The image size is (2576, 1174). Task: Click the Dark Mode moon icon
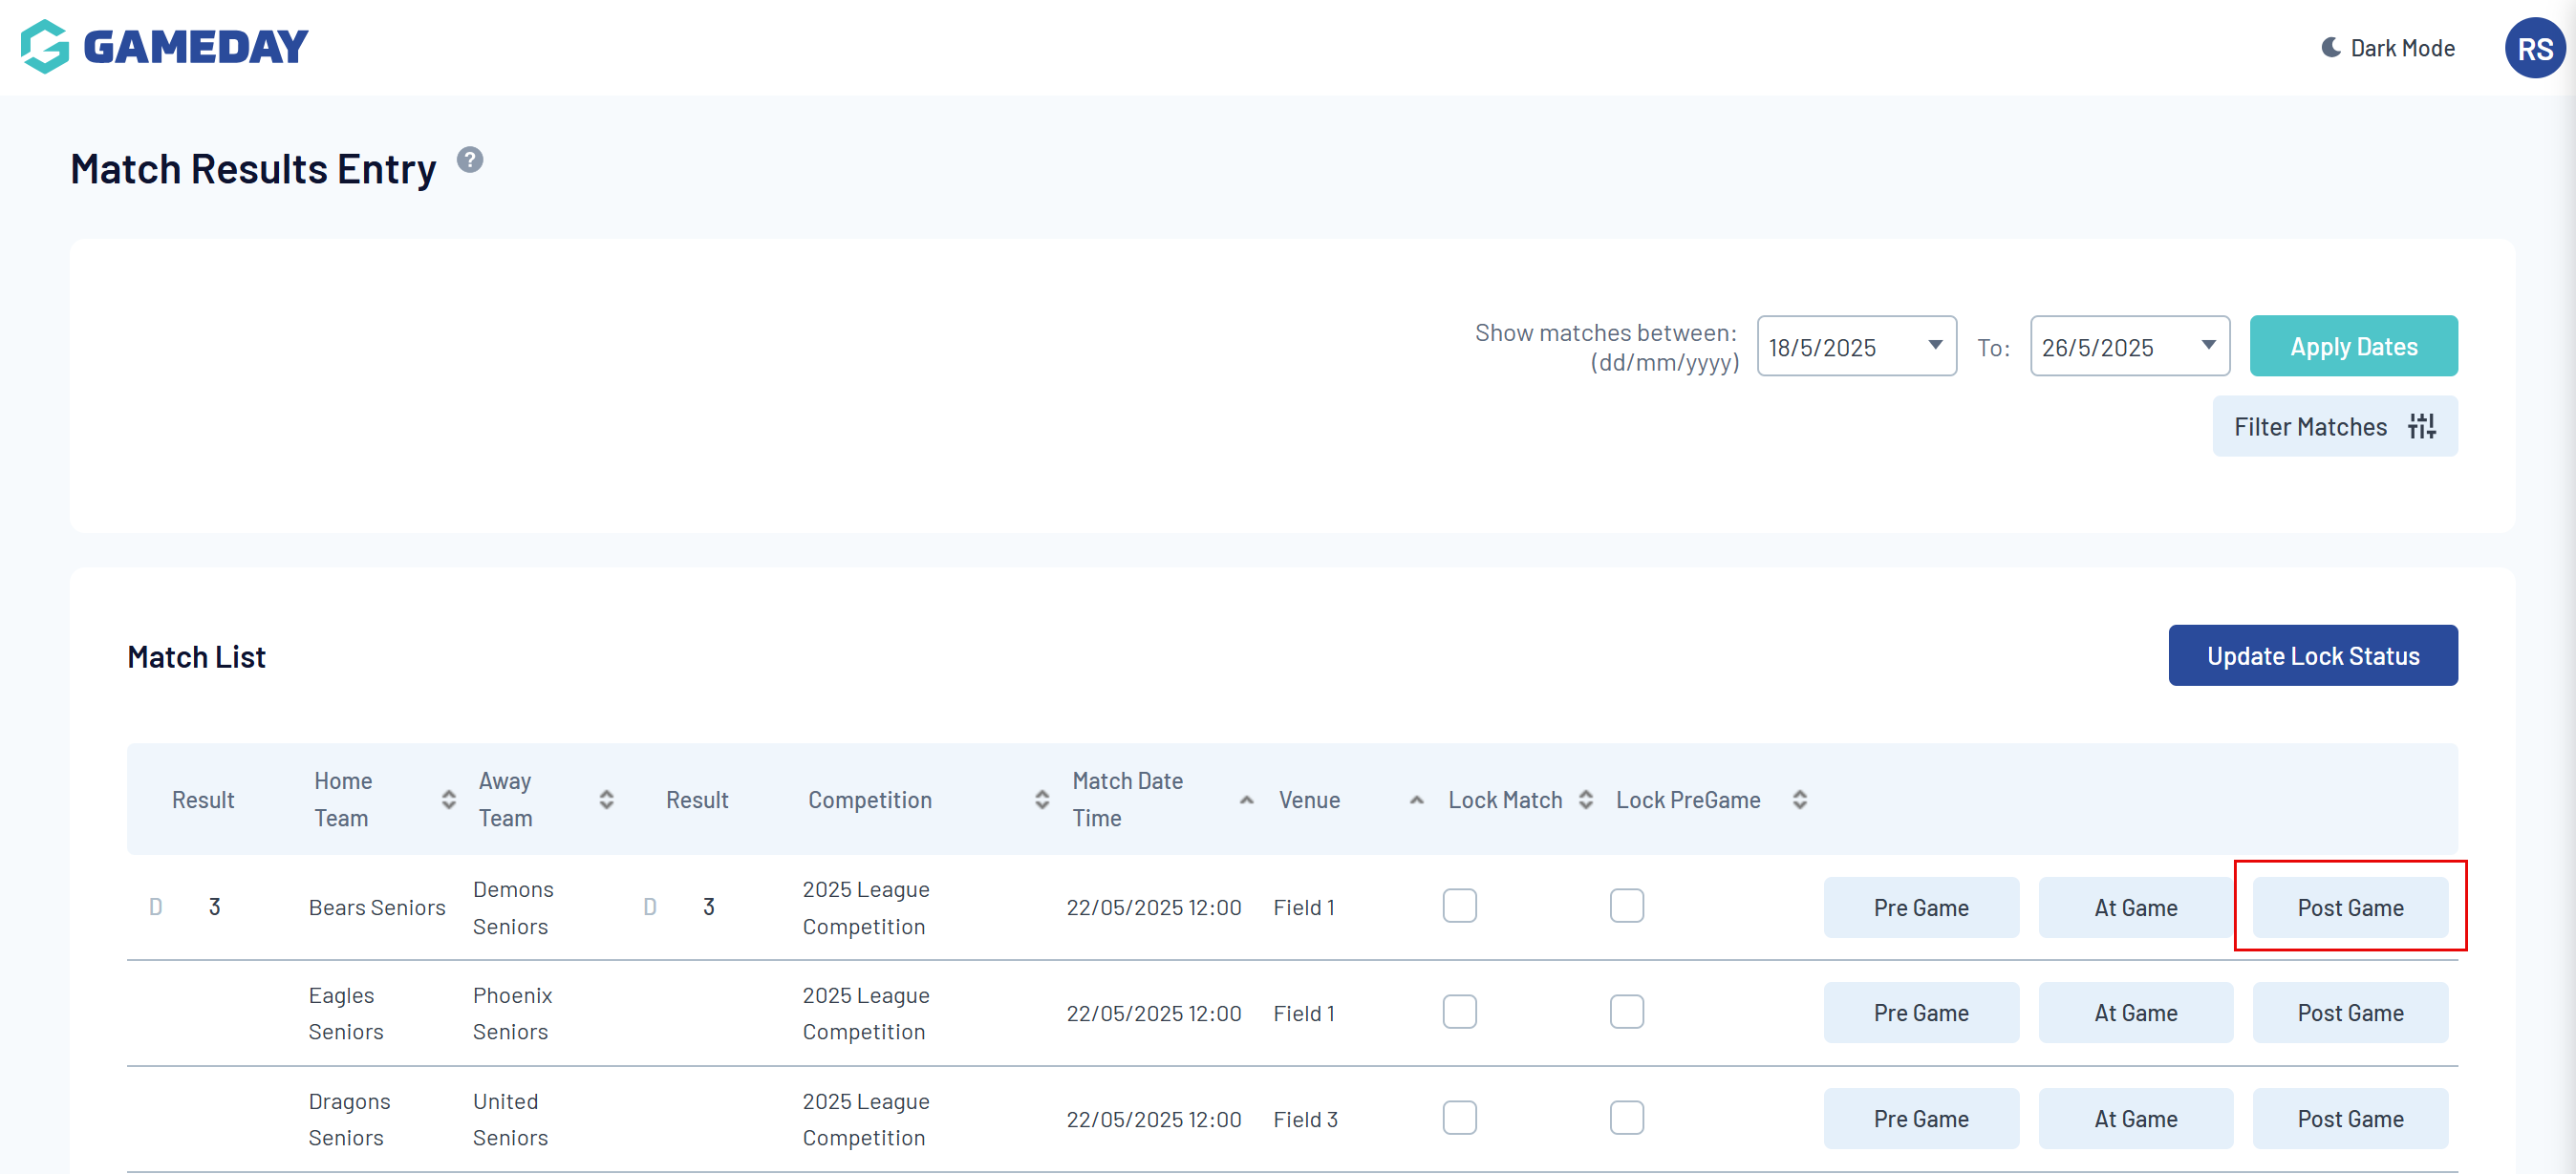(x=2330, y=48)
